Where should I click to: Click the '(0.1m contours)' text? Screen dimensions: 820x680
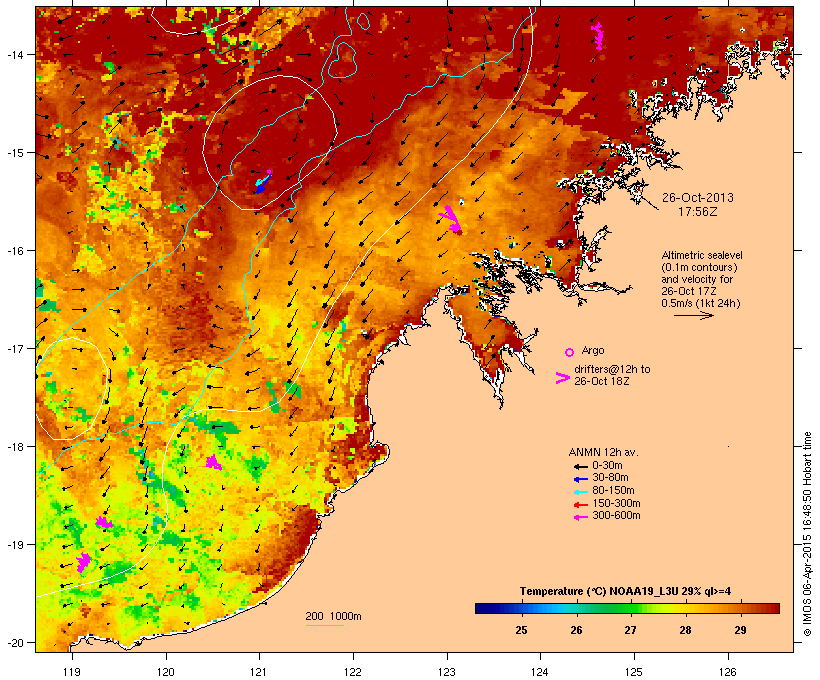point(699,268)
